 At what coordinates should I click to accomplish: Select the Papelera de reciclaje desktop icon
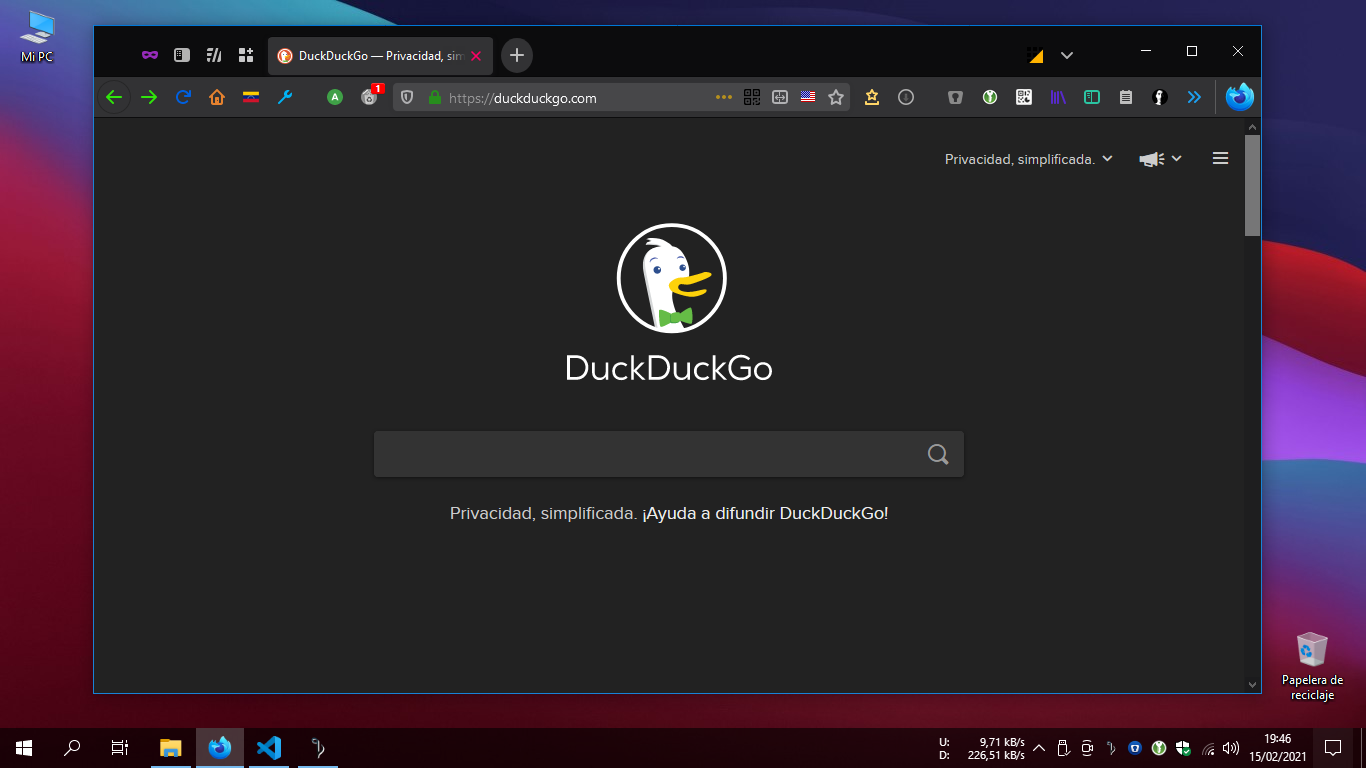pos(1312,666)
